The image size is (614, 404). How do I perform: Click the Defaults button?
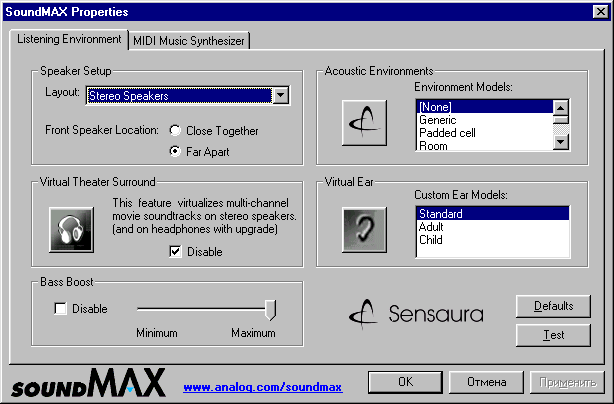click(x=553, y=306)
